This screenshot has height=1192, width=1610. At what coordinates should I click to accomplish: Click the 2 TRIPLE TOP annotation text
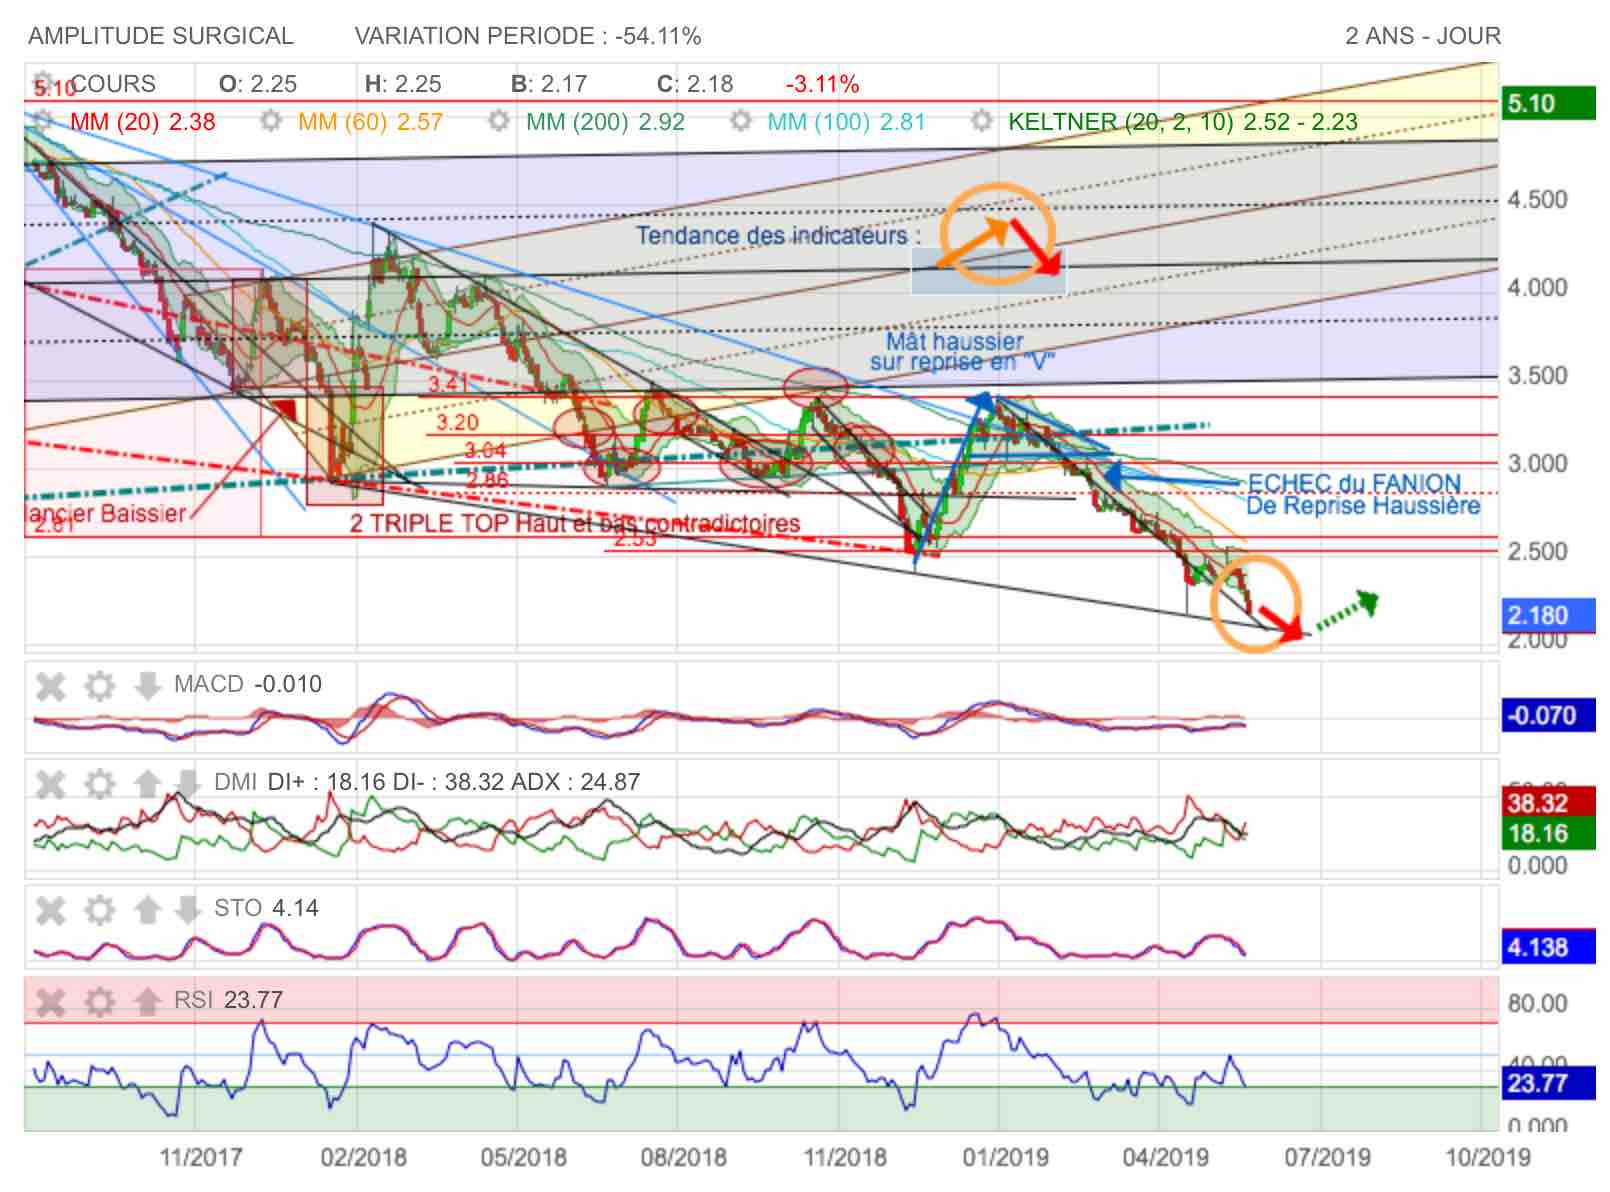(575, 523)
